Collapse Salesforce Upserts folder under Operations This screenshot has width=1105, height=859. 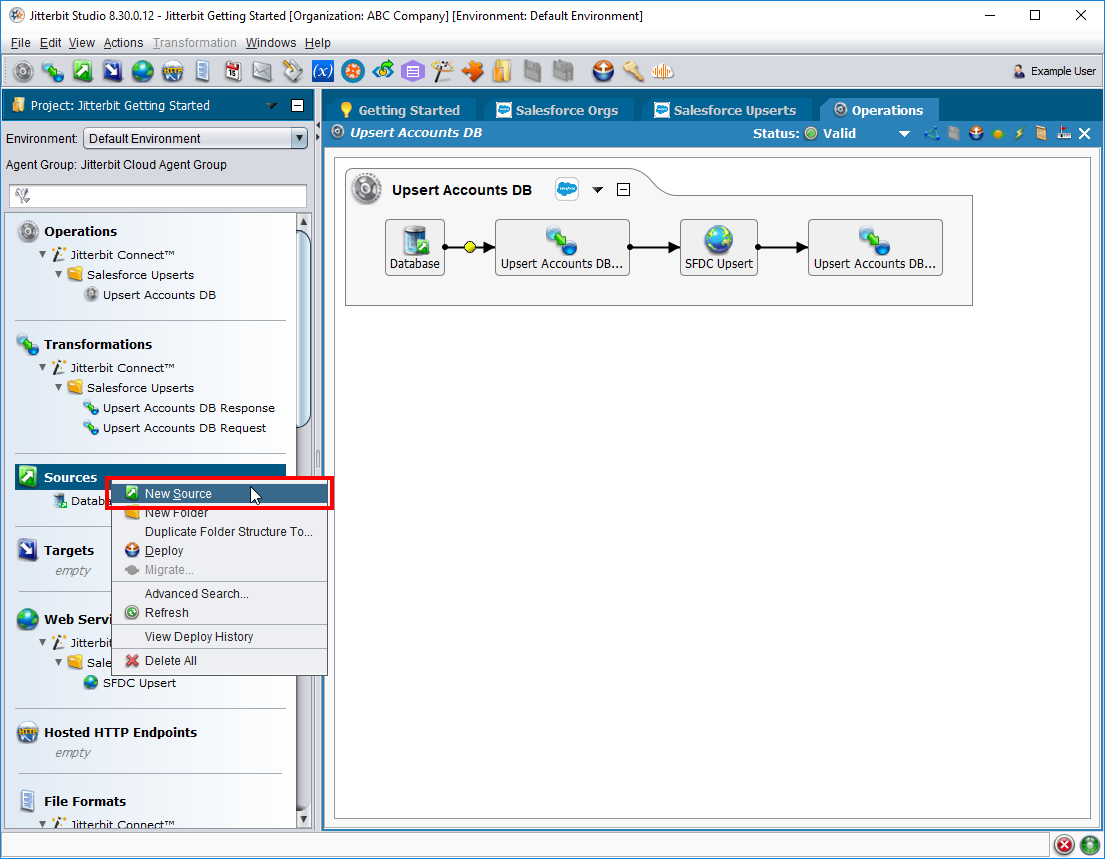tap(59, 275)
